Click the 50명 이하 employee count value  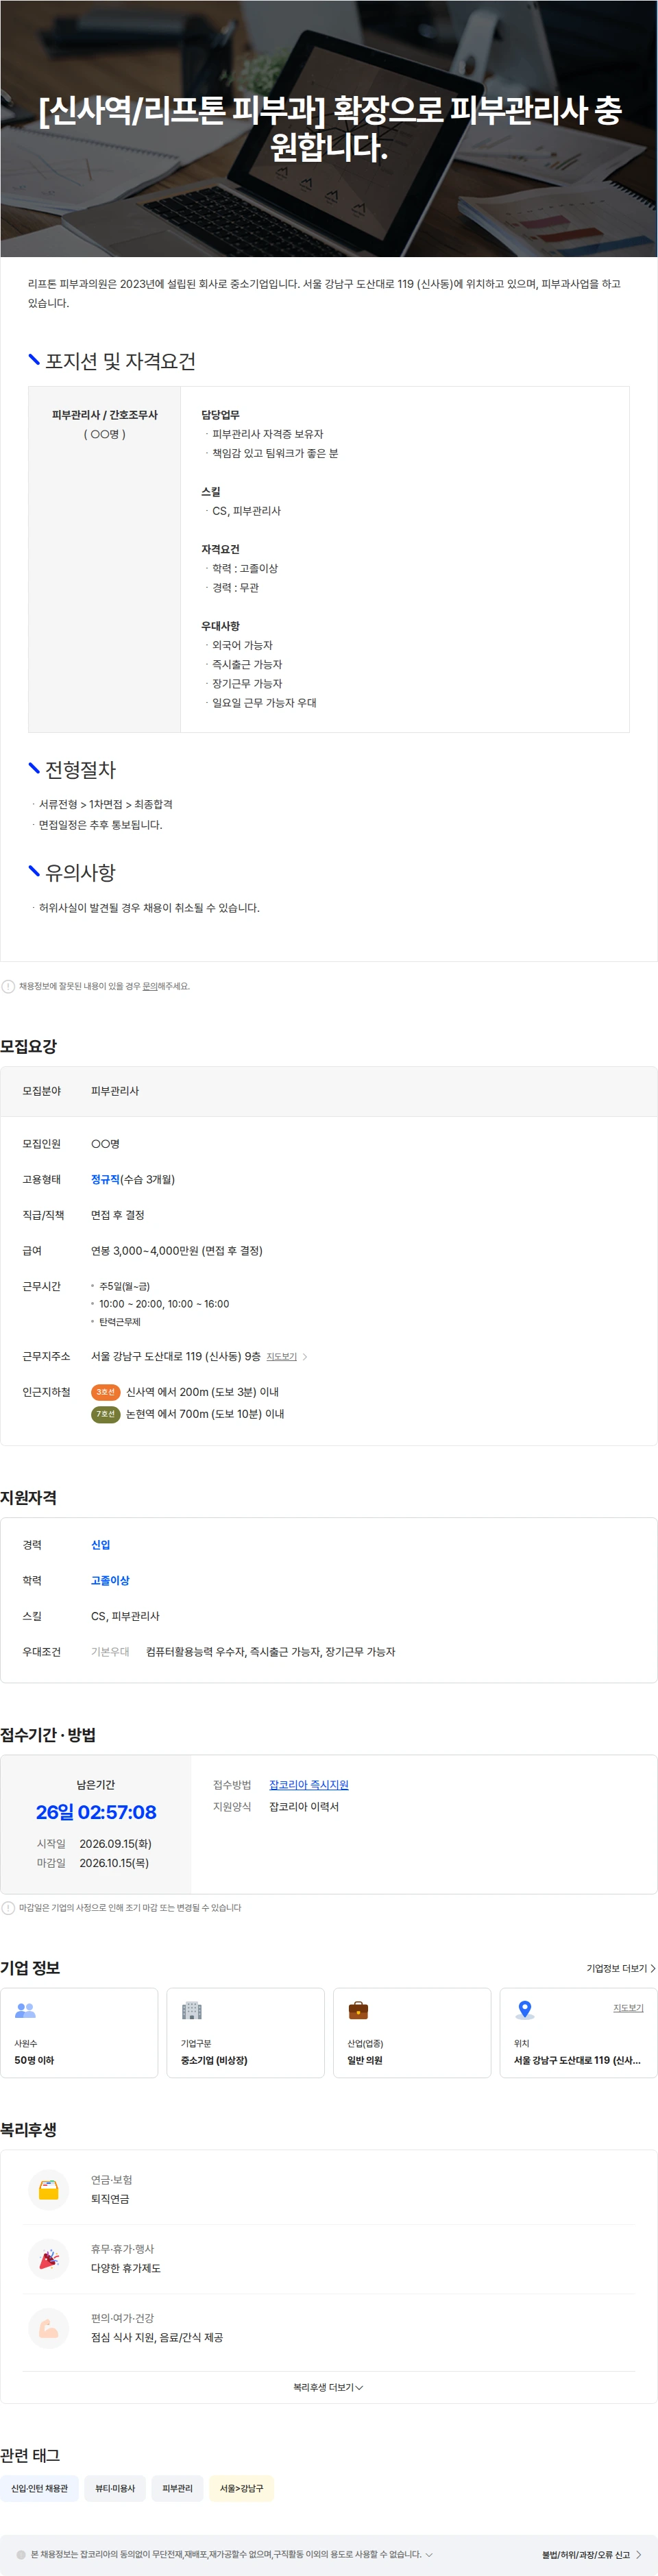34,2060
